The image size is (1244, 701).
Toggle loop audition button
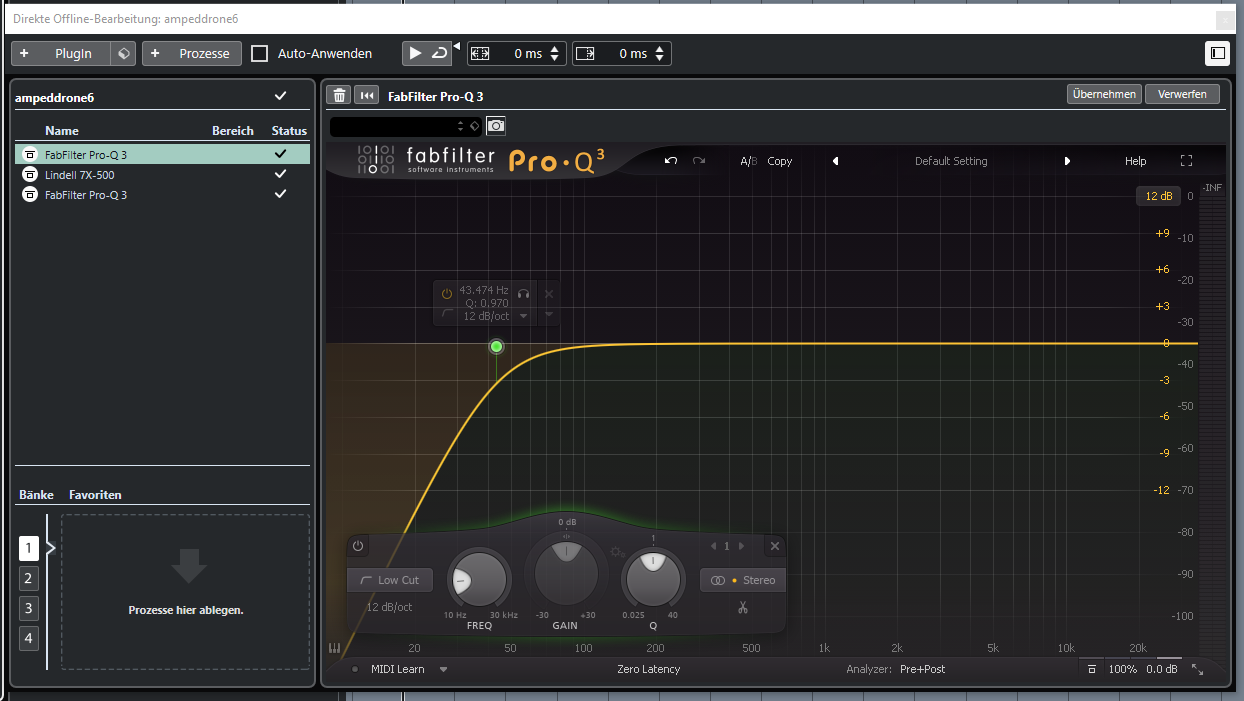coord(439,53)
